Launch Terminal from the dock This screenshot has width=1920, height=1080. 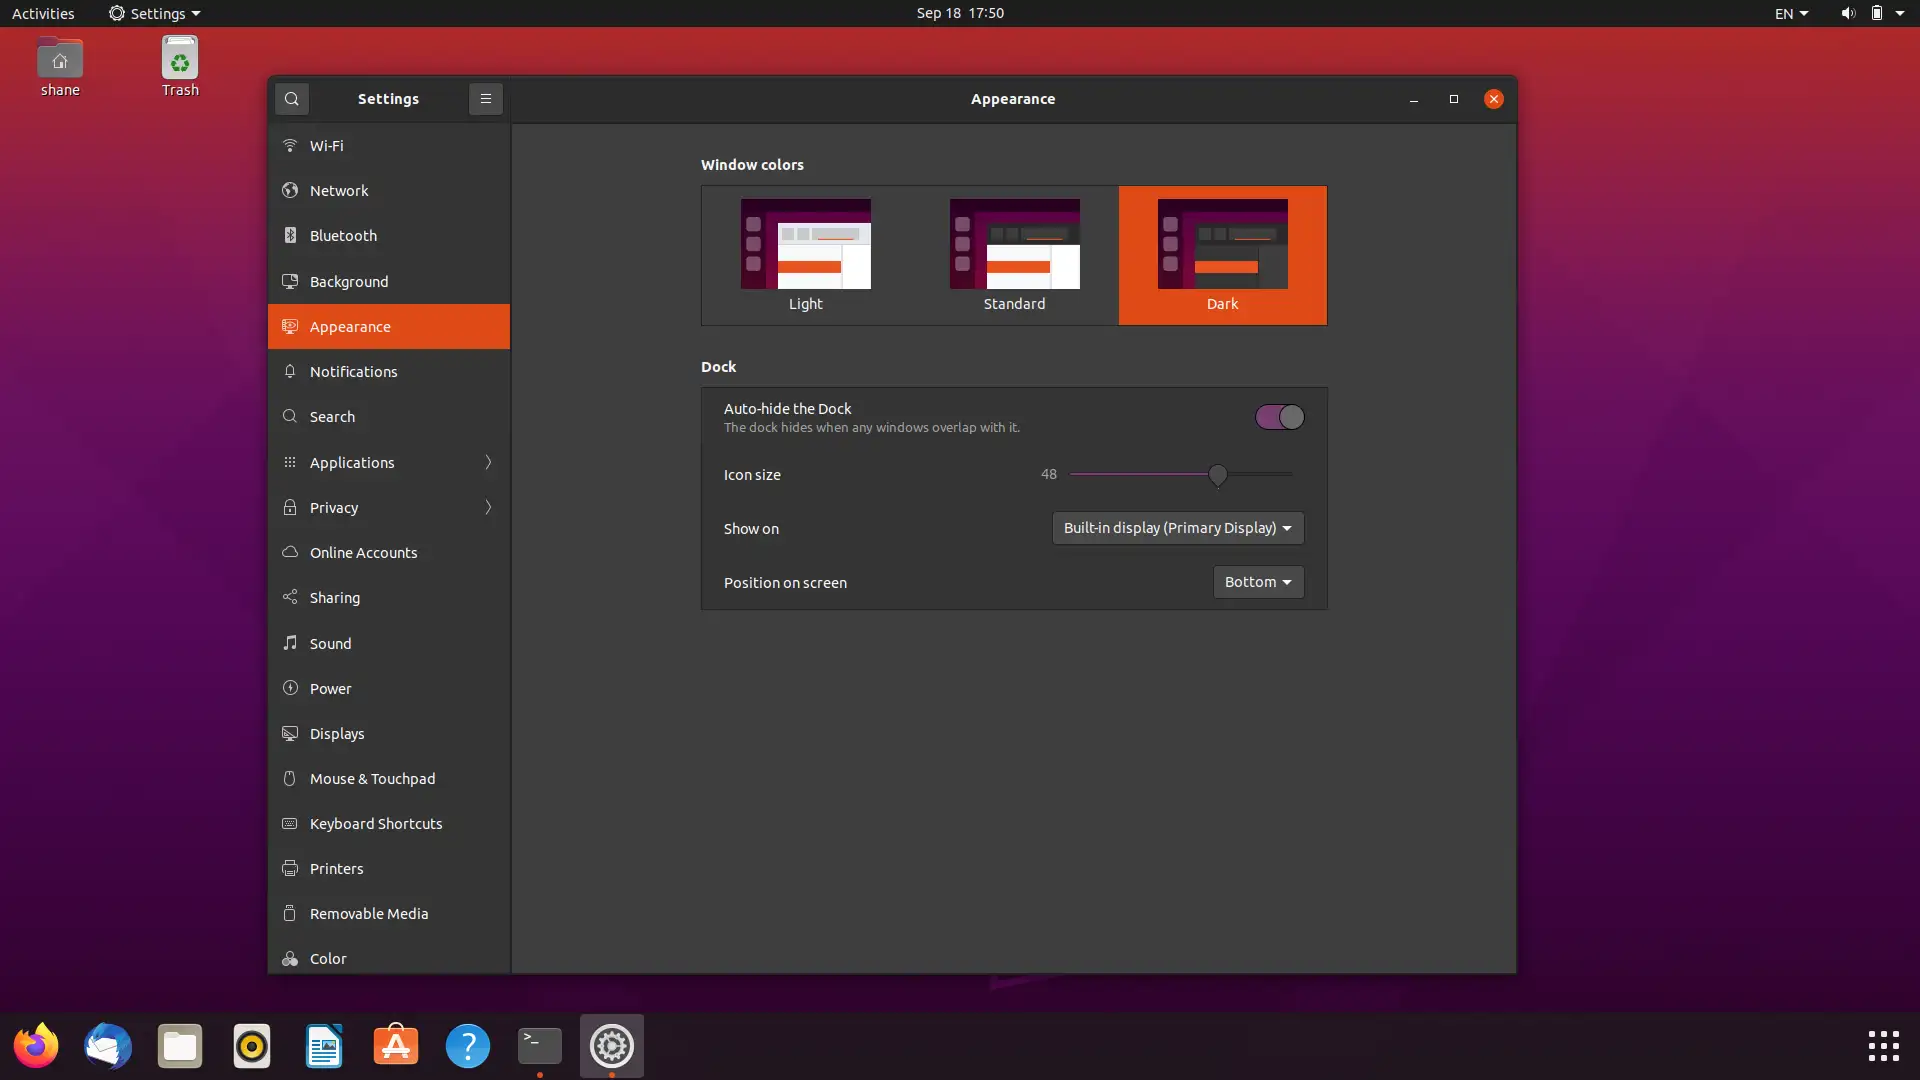point(540,1046)
